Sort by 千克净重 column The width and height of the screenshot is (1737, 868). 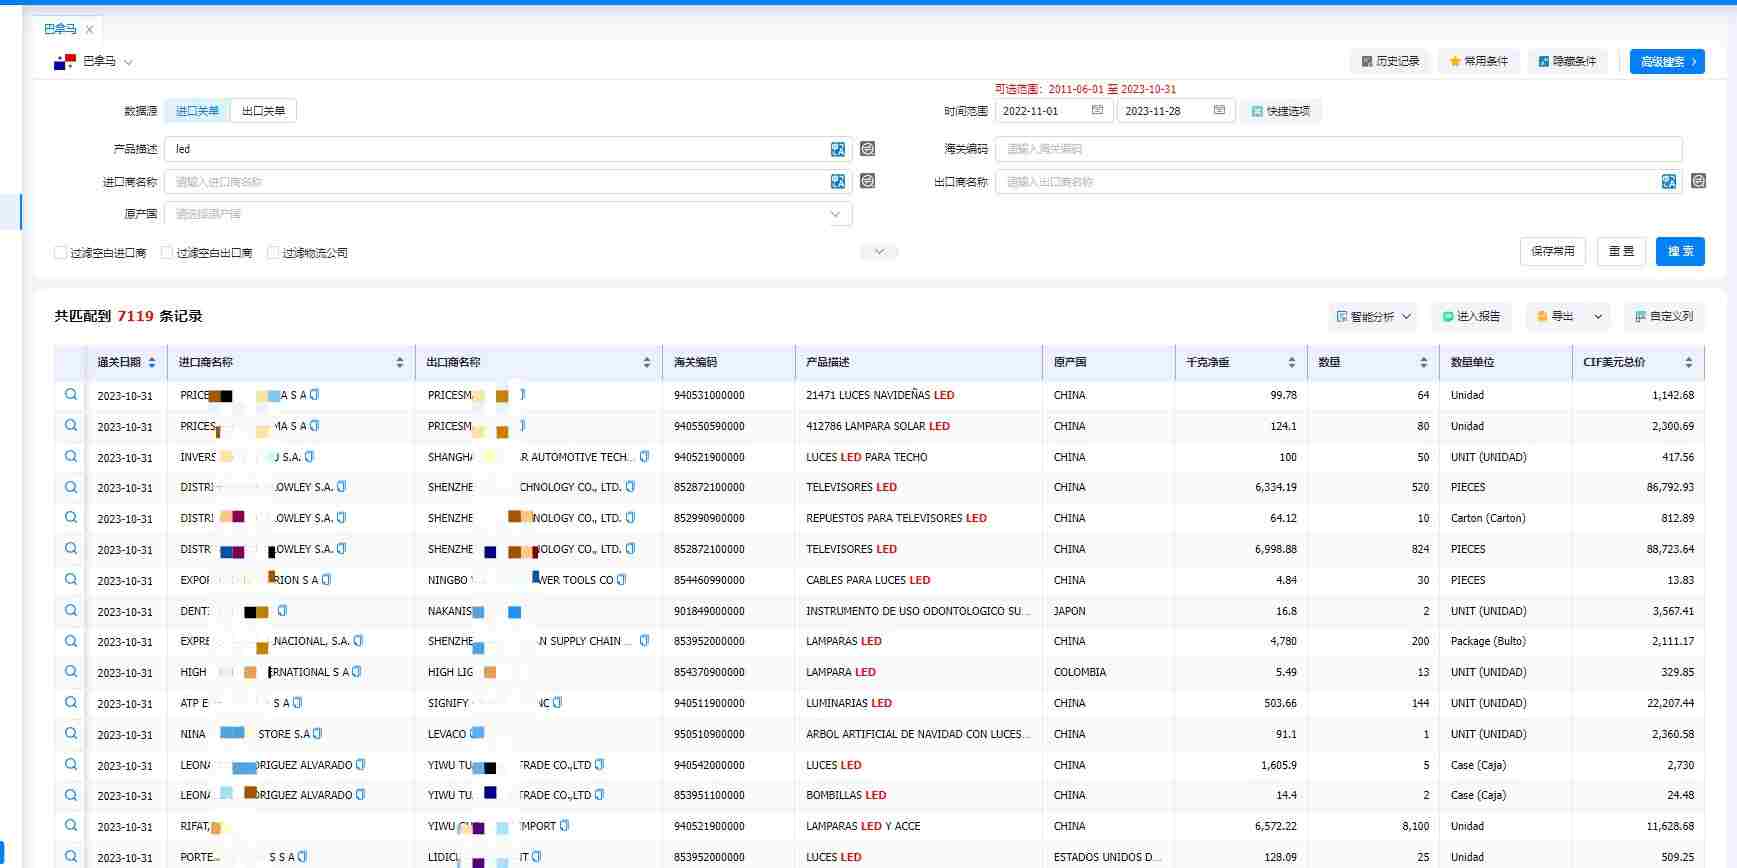tap(1292, 362)
